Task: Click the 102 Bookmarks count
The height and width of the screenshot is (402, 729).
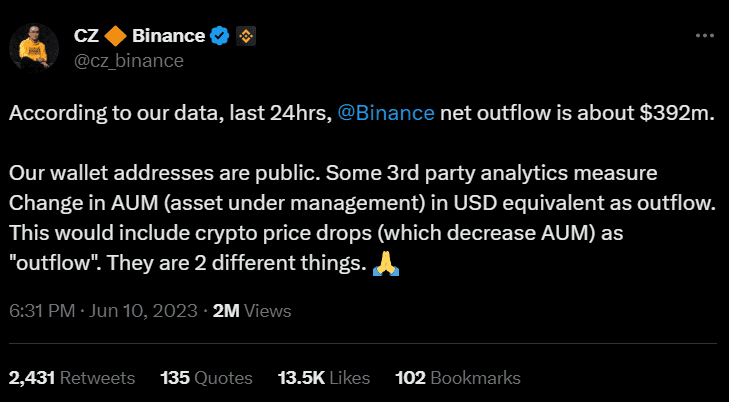Action: click(x=458, y=378)
